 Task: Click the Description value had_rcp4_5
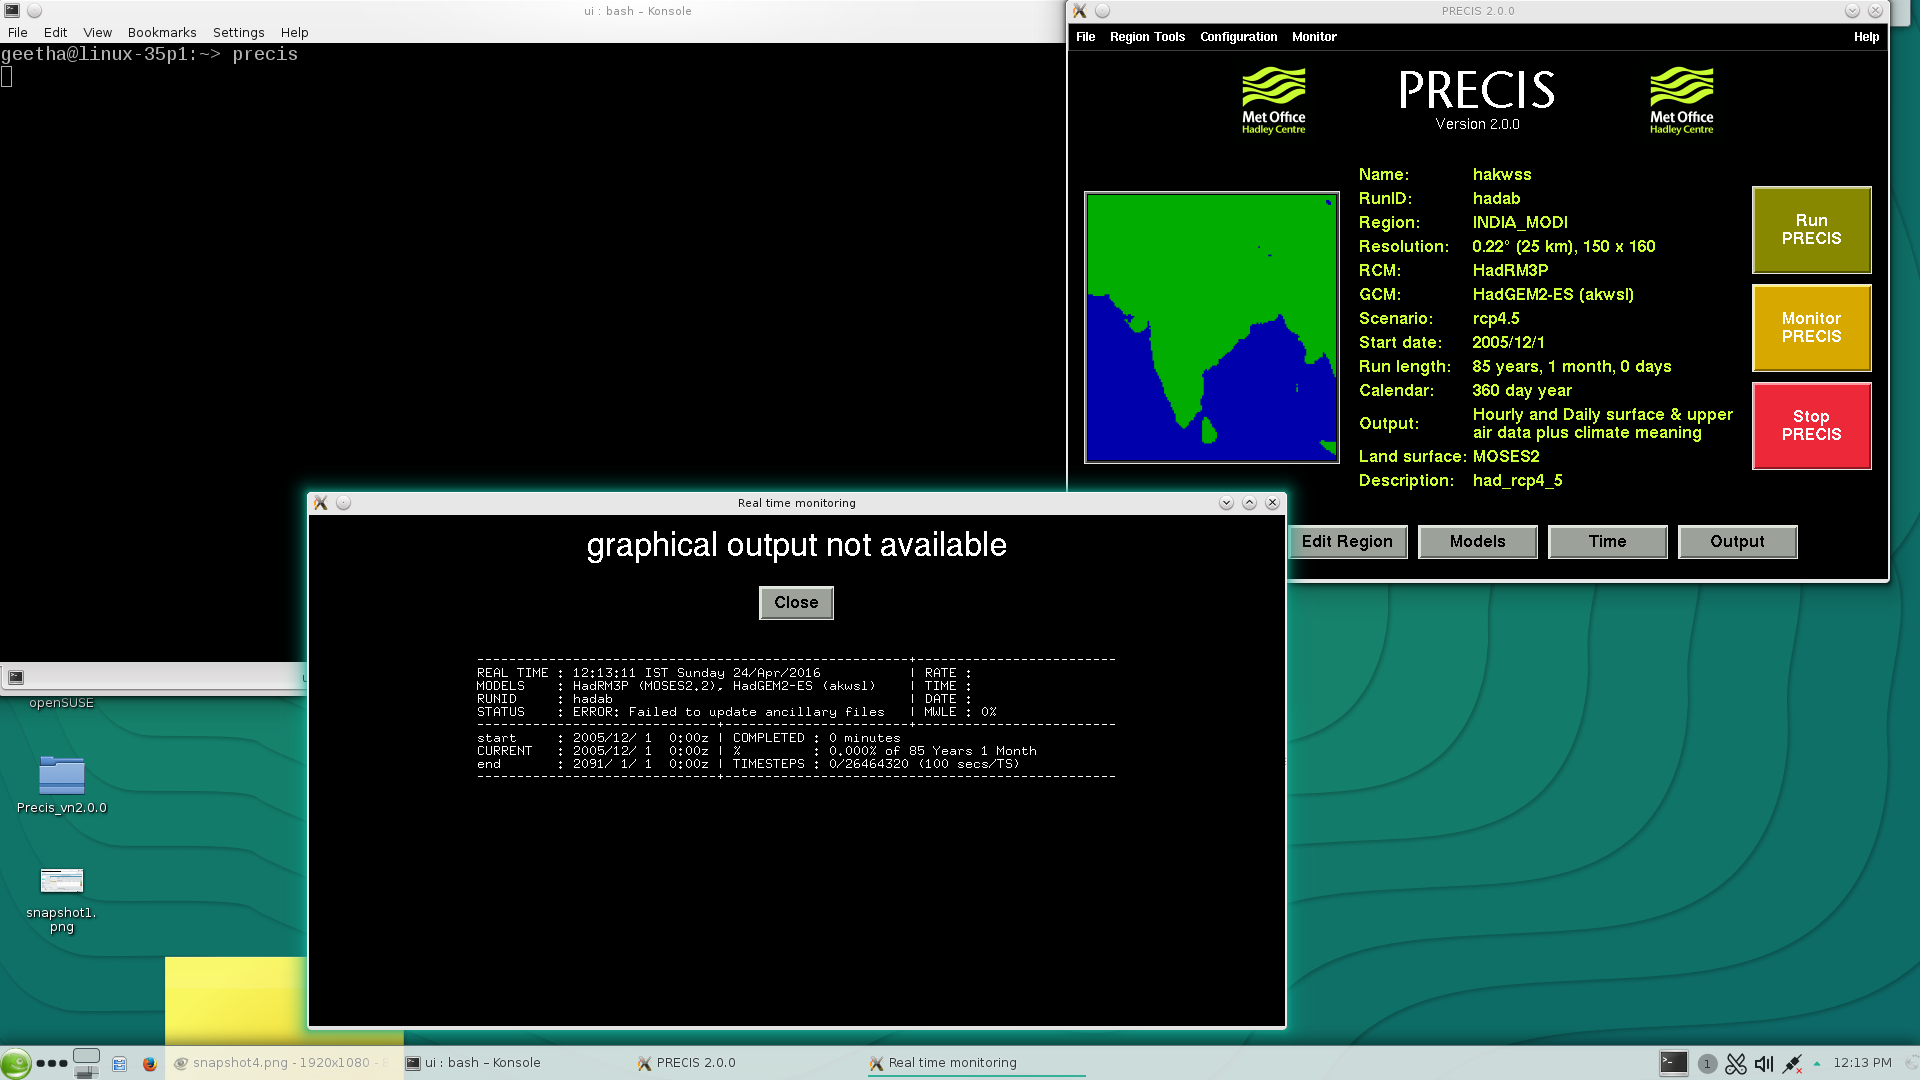[1517, 481]
